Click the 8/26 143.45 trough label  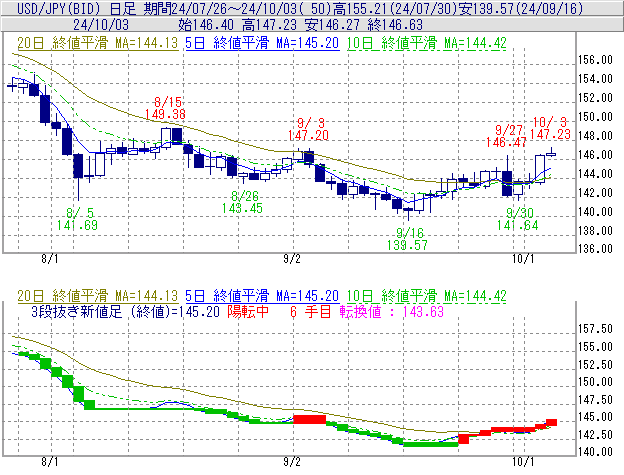[242, 202]
